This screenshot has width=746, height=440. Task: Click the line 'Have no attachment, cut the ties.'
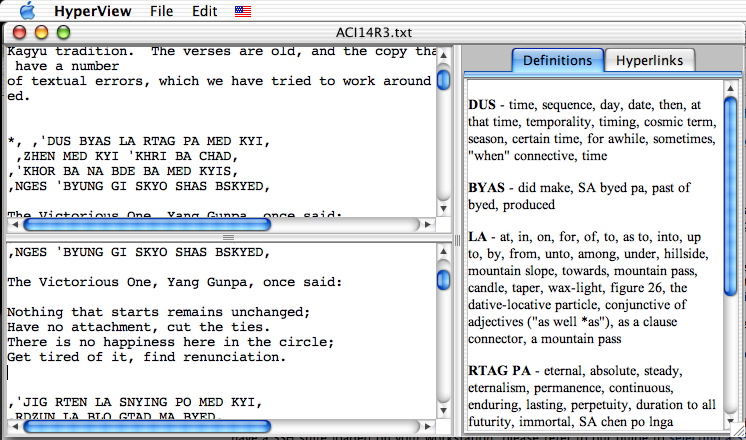138,327
